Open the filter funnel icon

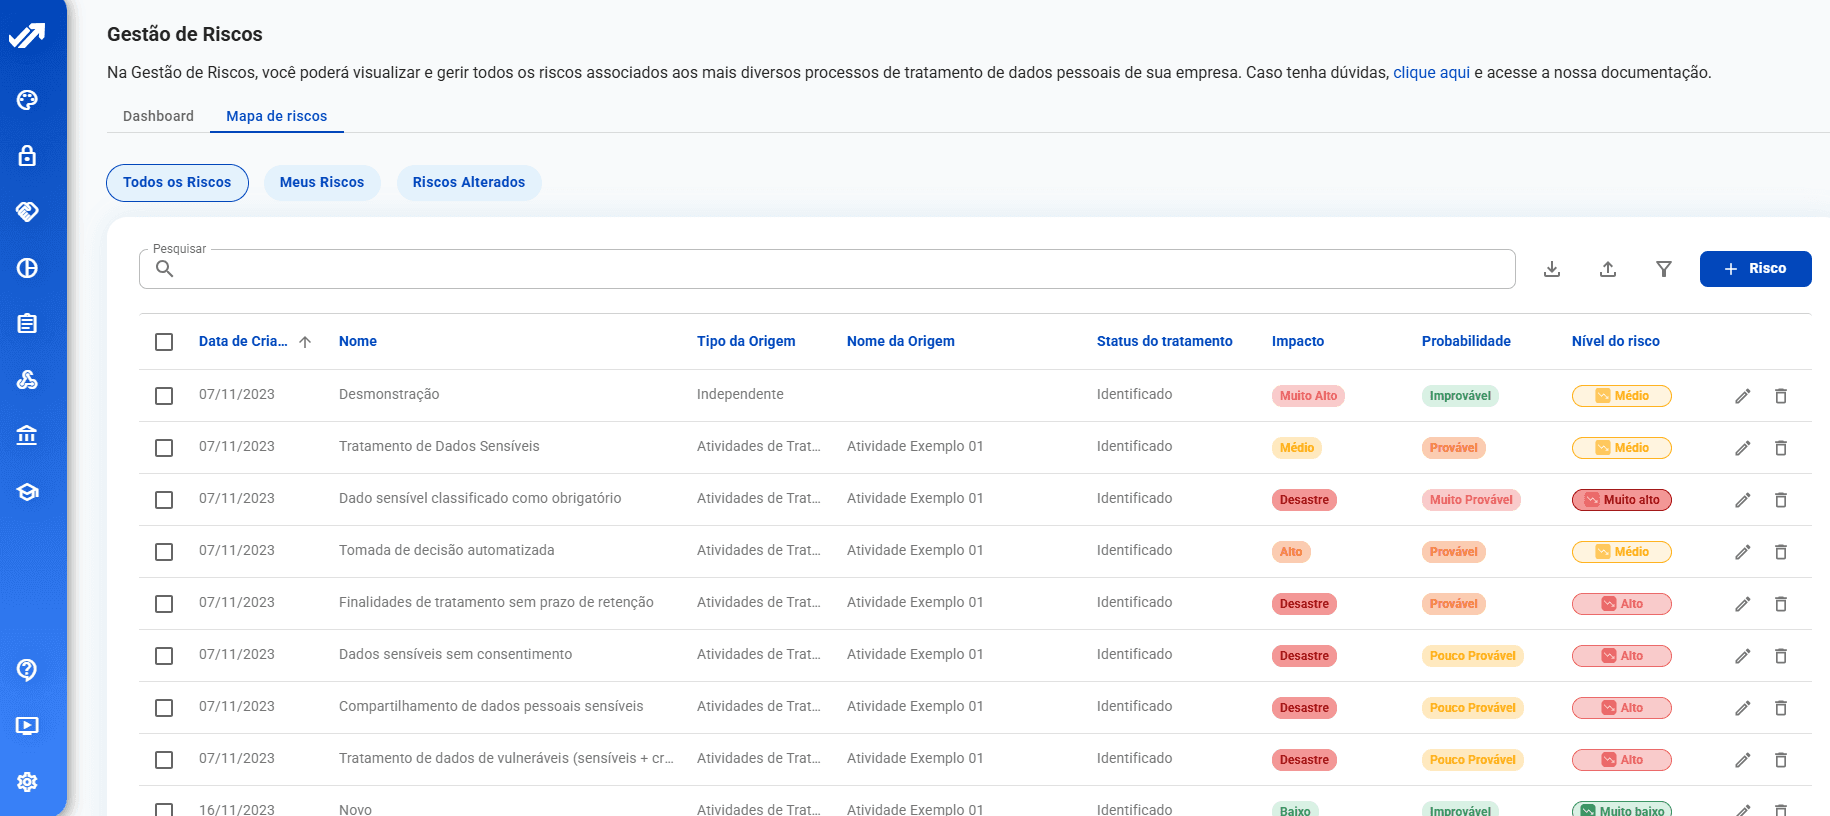point(1664,269)
